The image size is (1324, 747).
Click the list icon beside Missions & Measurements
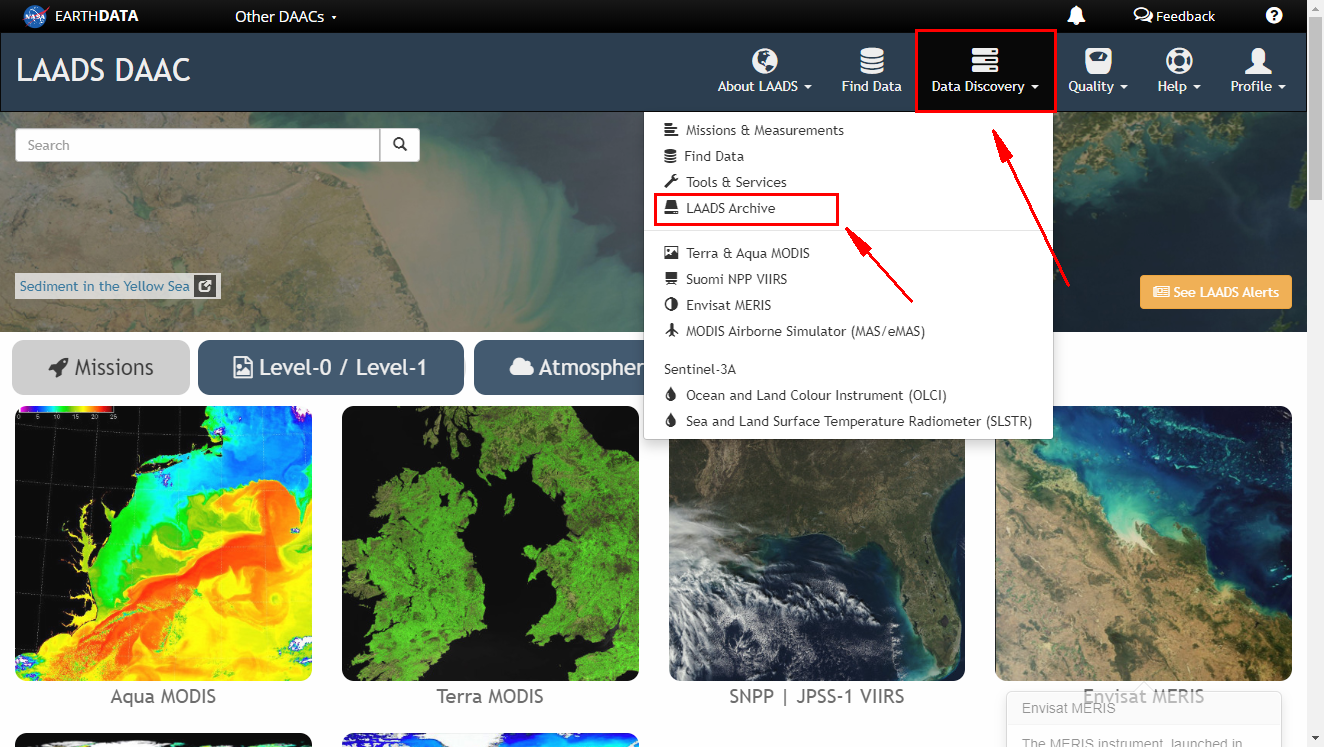[x=671, y=130]
